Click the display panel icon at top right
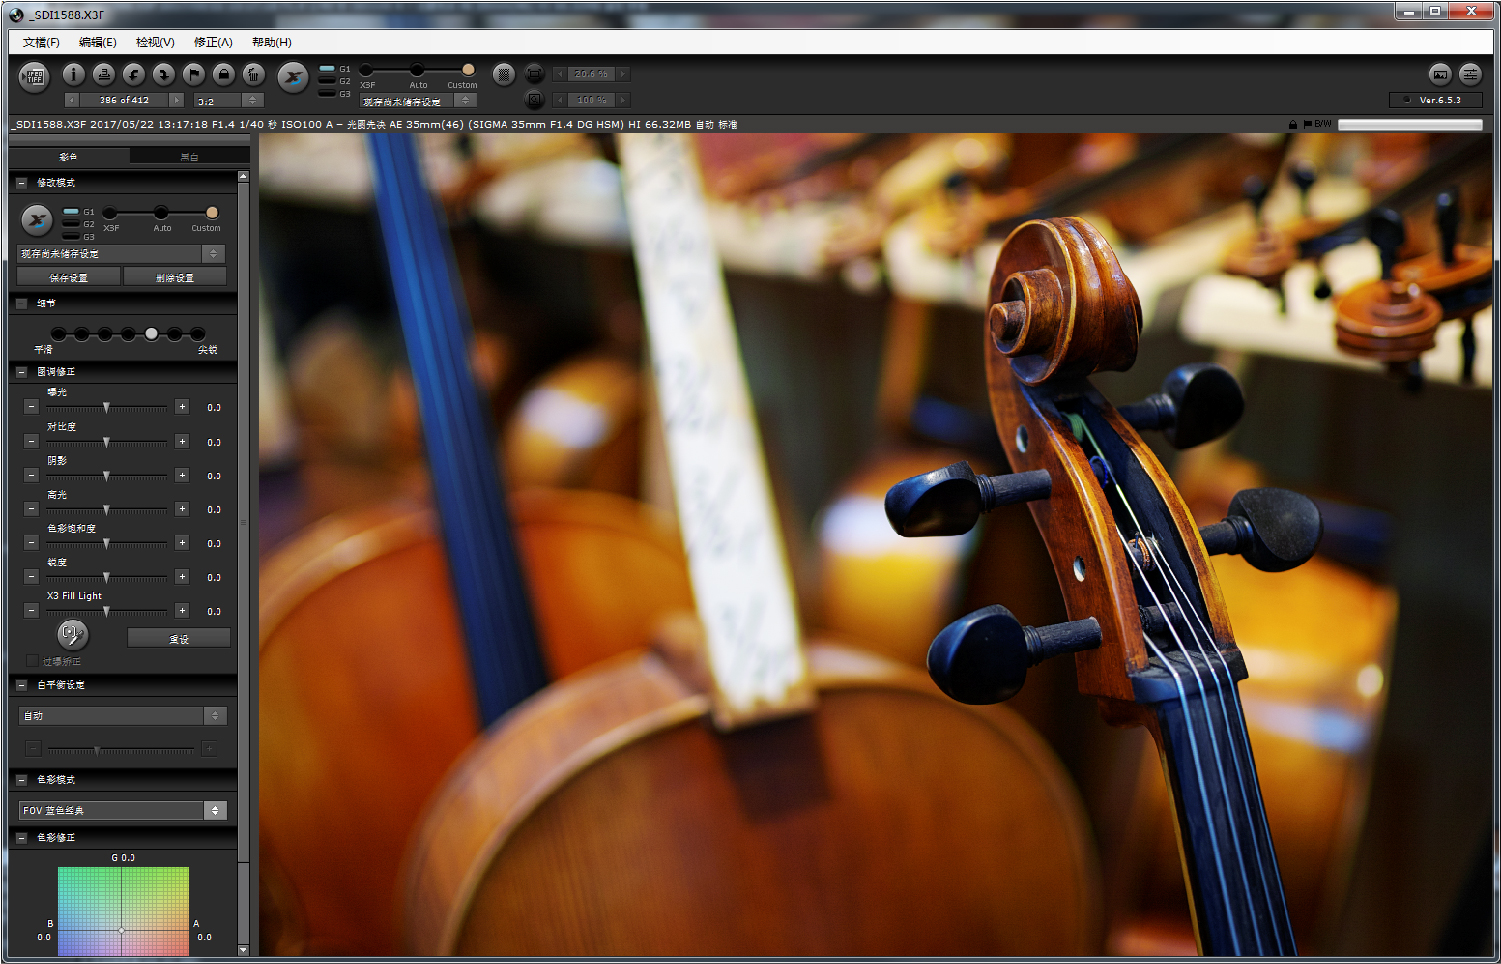Screen dimensions: 1501x964 pos(1440,74)
